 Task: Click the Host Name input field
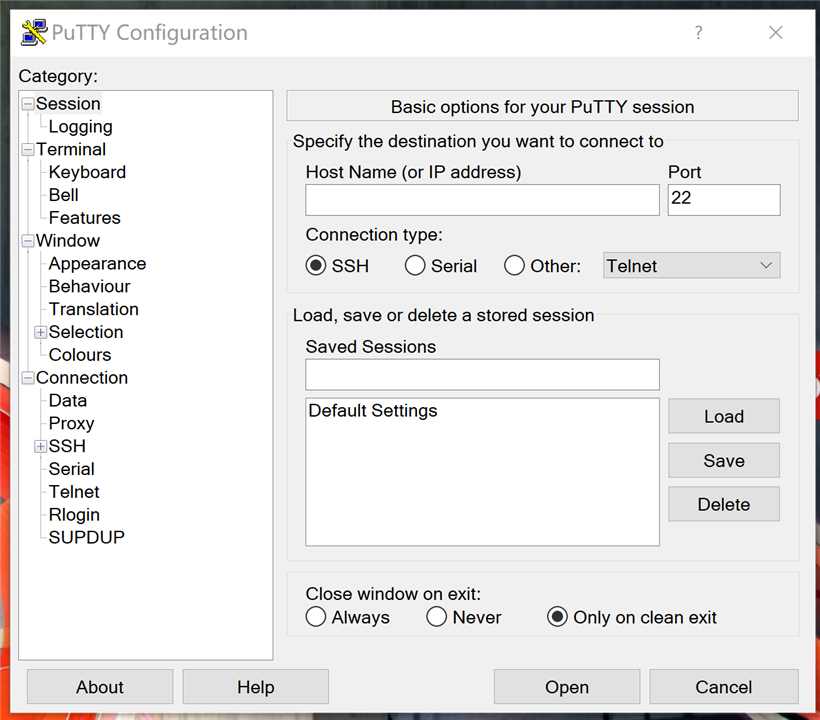coord(482,200)
